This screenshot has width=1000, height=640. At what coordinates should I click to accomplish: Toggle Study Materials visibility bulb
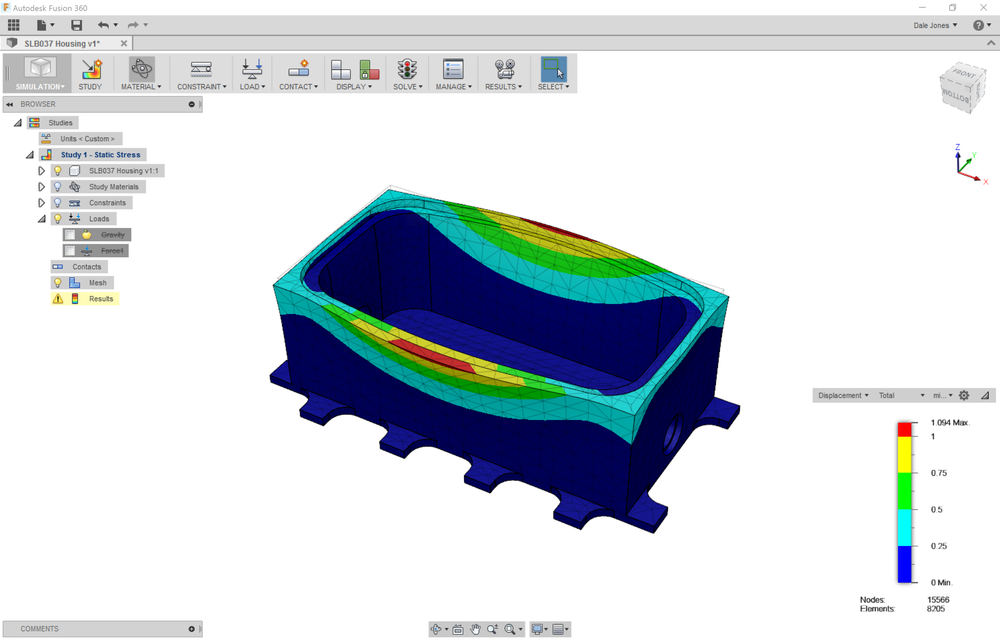[57, 187]
